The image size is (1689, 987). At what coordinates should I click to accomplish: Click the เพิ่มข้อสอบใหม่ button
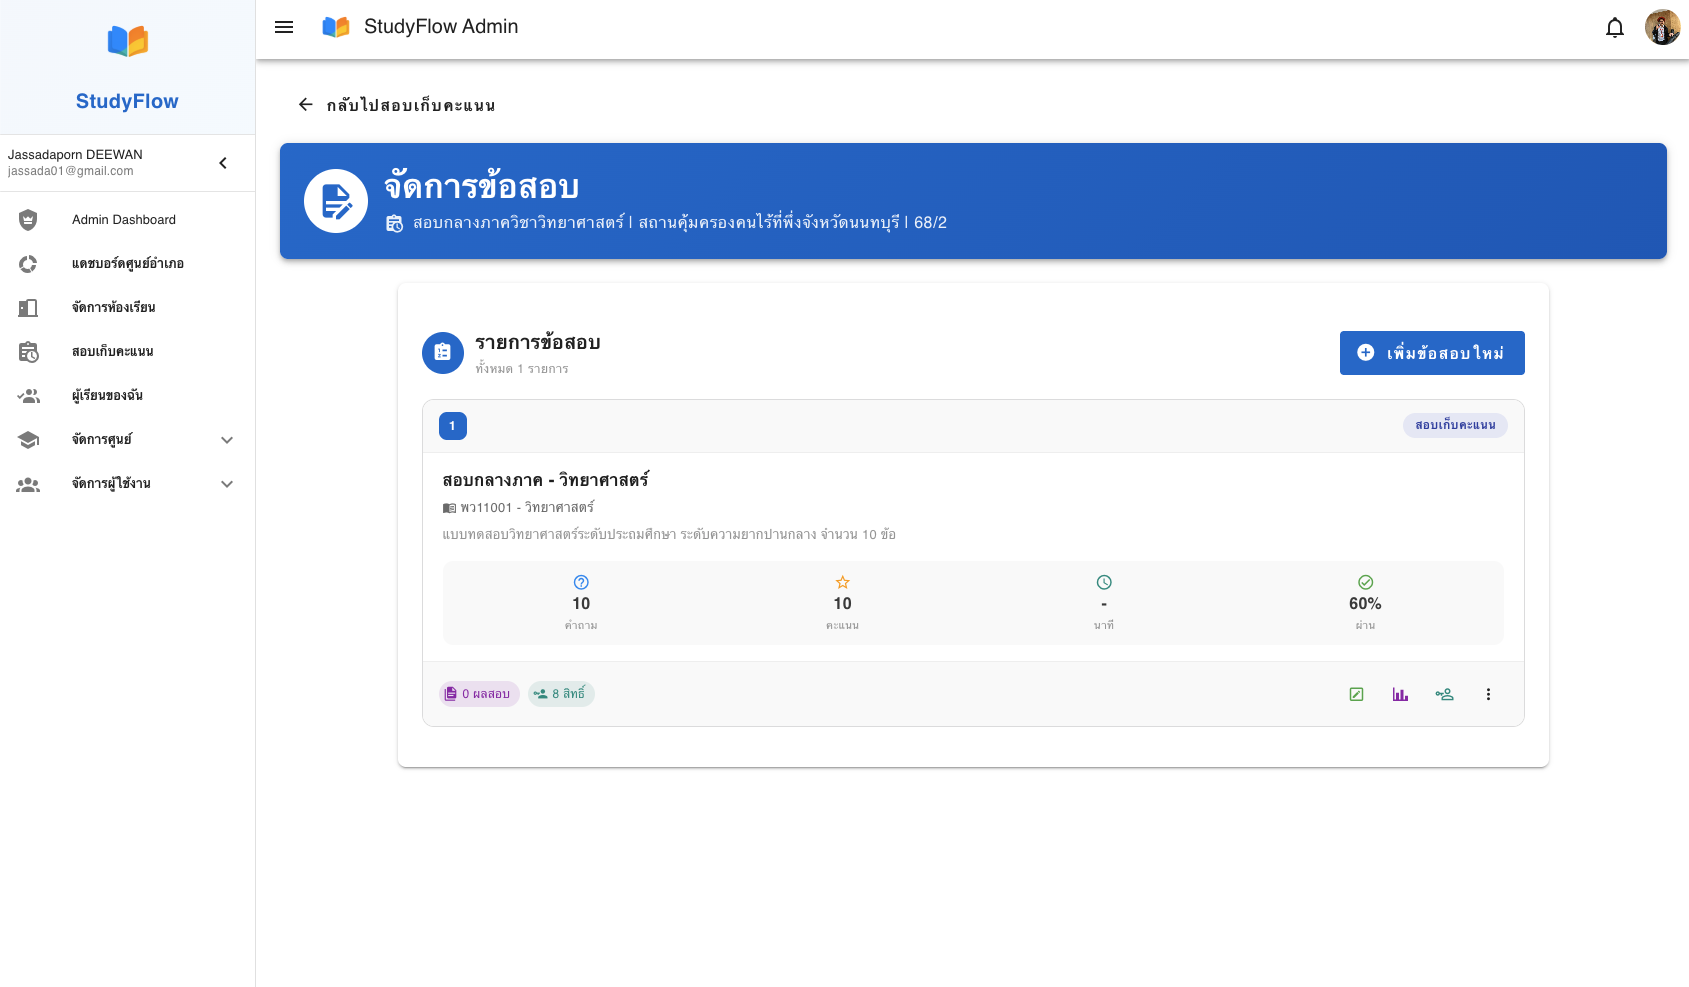tap(1431, 353)
